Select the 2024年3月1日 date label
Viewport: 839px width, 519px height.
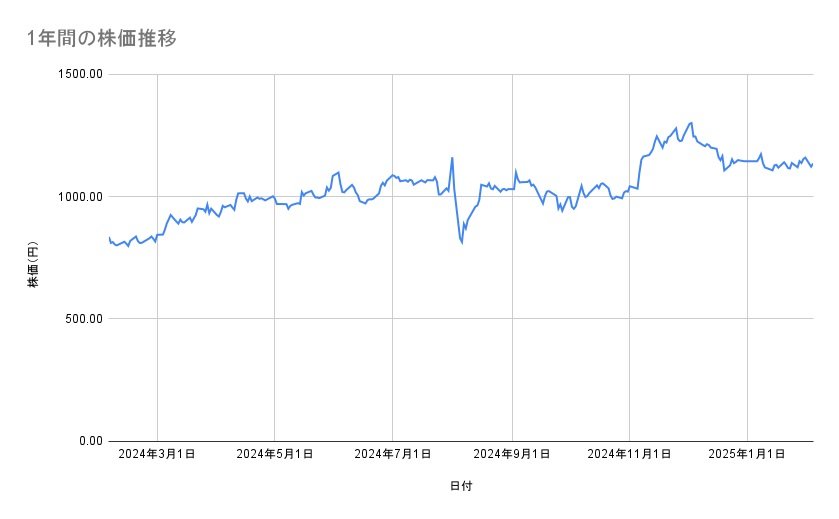(157, 454)
